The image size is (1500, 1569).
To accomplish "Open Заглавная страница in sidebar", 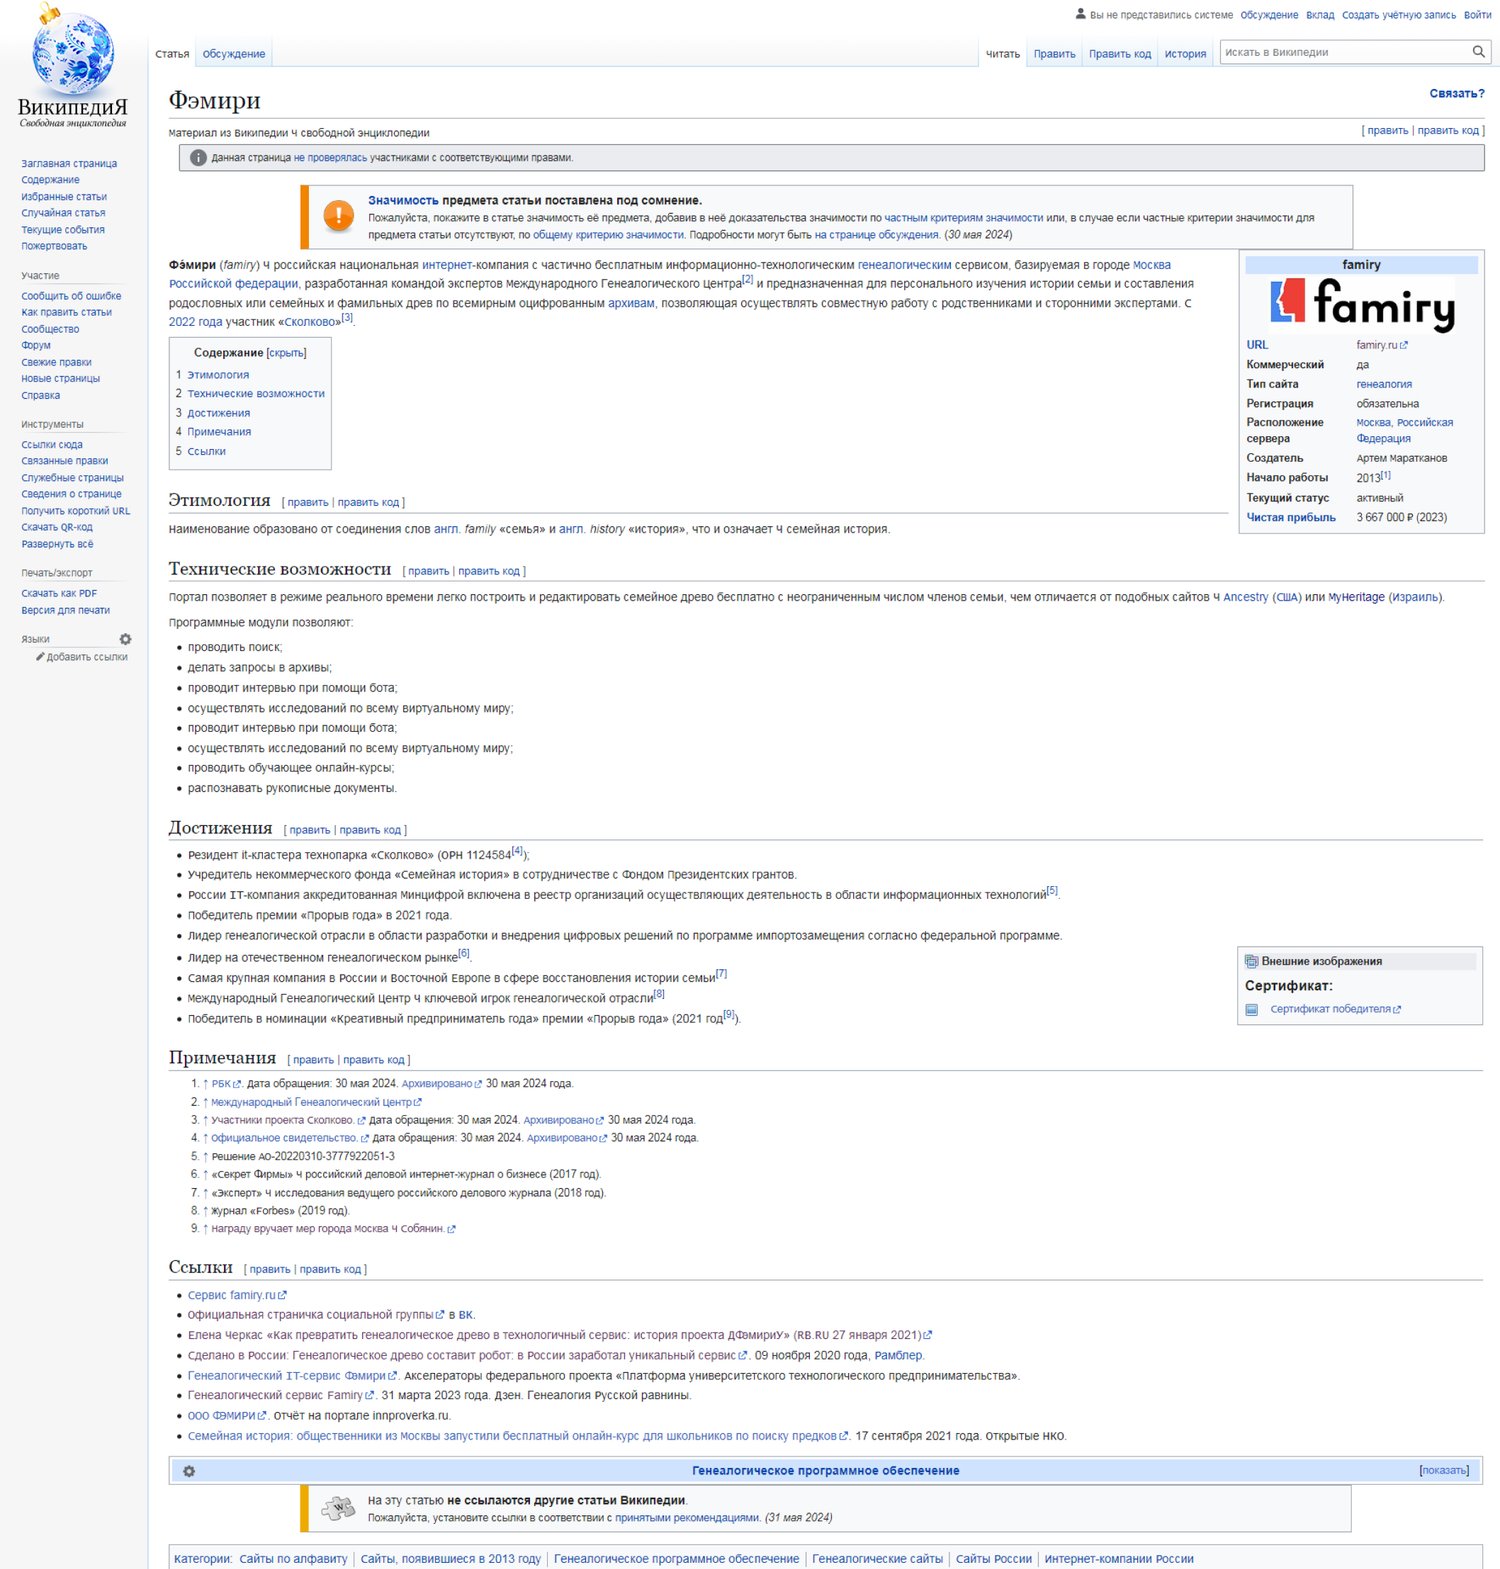I will 69,164.
